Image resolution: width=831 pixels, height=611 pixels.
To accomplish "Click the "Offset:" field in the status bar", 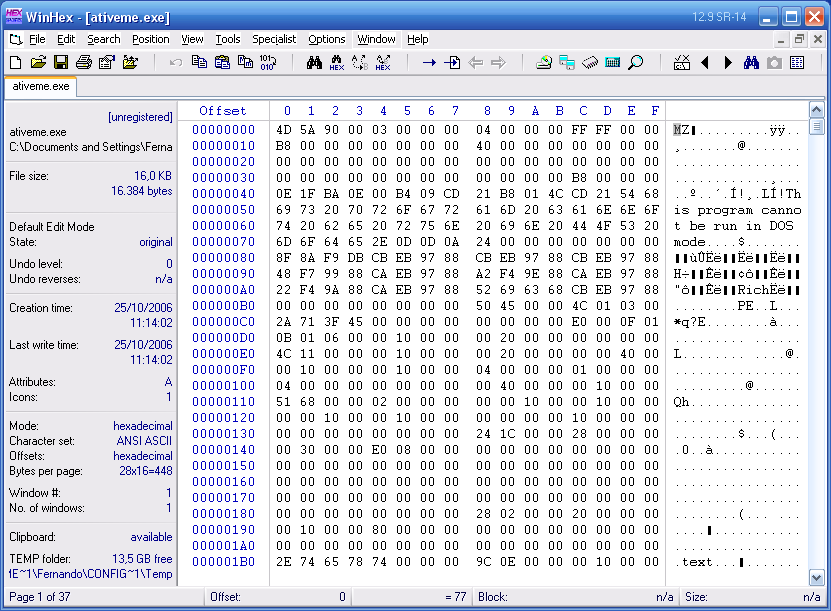I will 279,597.
